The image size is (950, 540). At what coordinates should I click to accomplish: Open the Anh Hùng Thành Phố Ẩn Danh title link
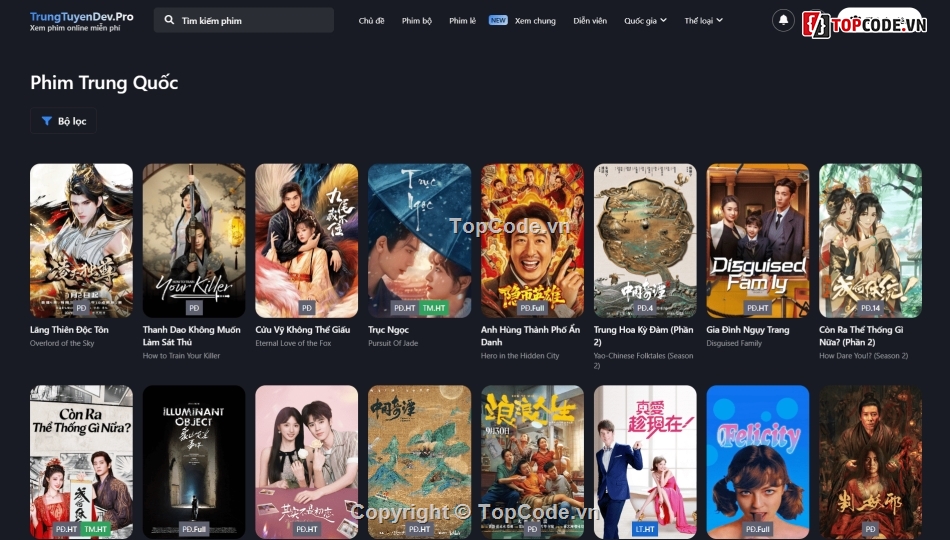[x=530, y=335]
